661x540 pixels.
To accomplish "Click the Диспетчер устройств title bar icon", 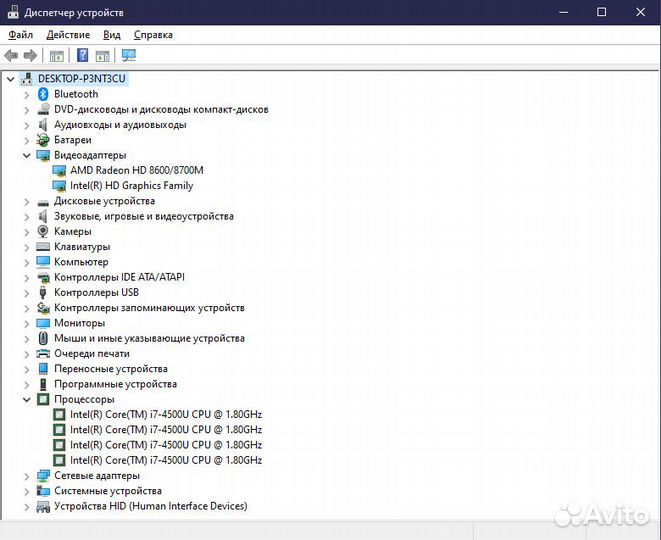I will tap(13, 12).
